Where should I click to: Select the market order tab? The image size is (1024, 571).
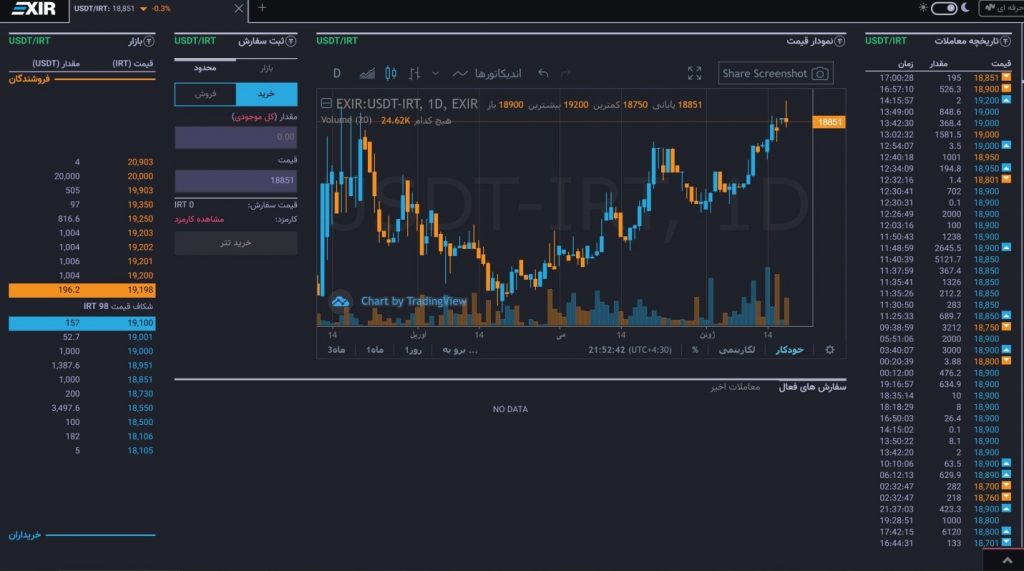click(266, 68)
